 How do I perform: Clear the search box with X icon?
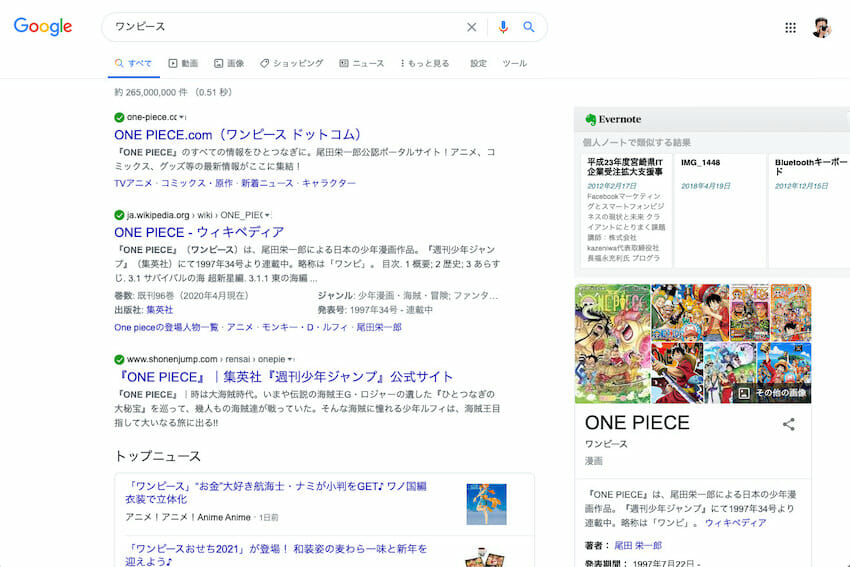point(472,27)
